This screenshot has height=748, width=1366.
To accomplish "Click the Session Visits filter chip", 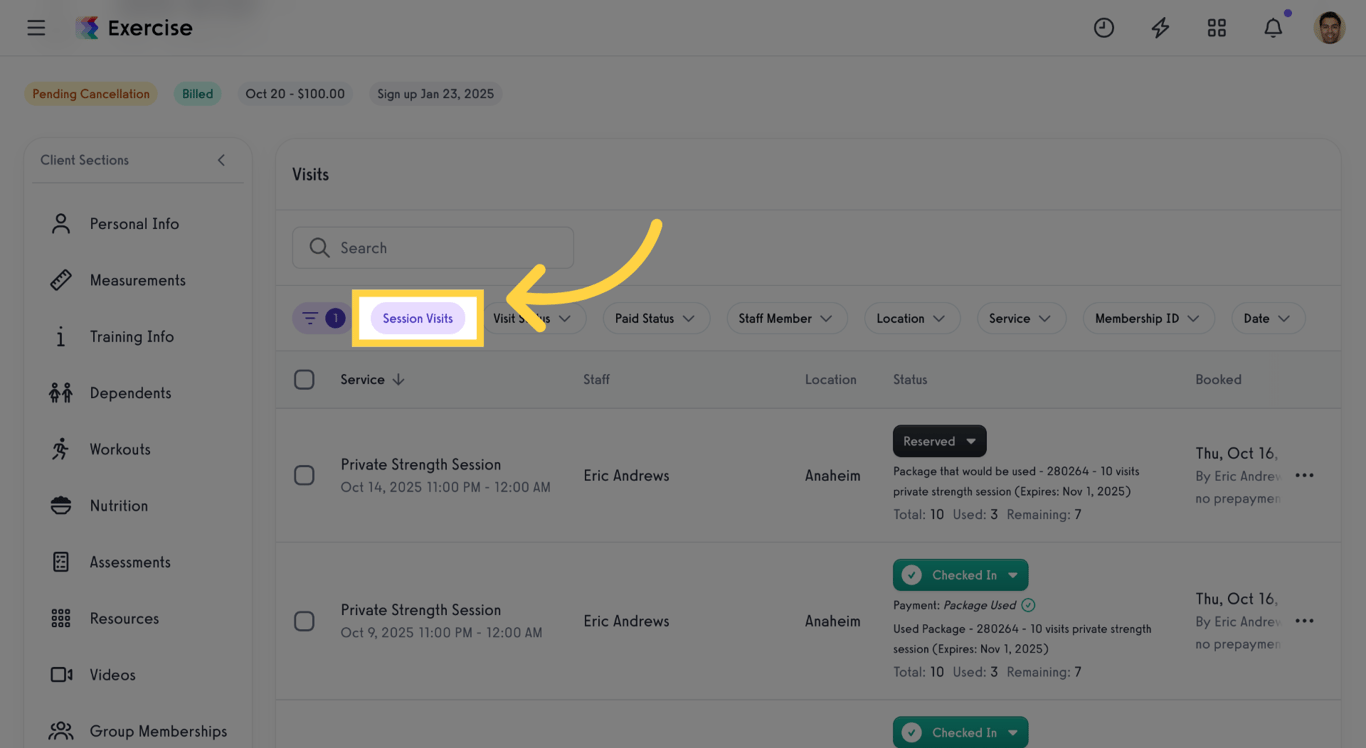I will (417, 318).
